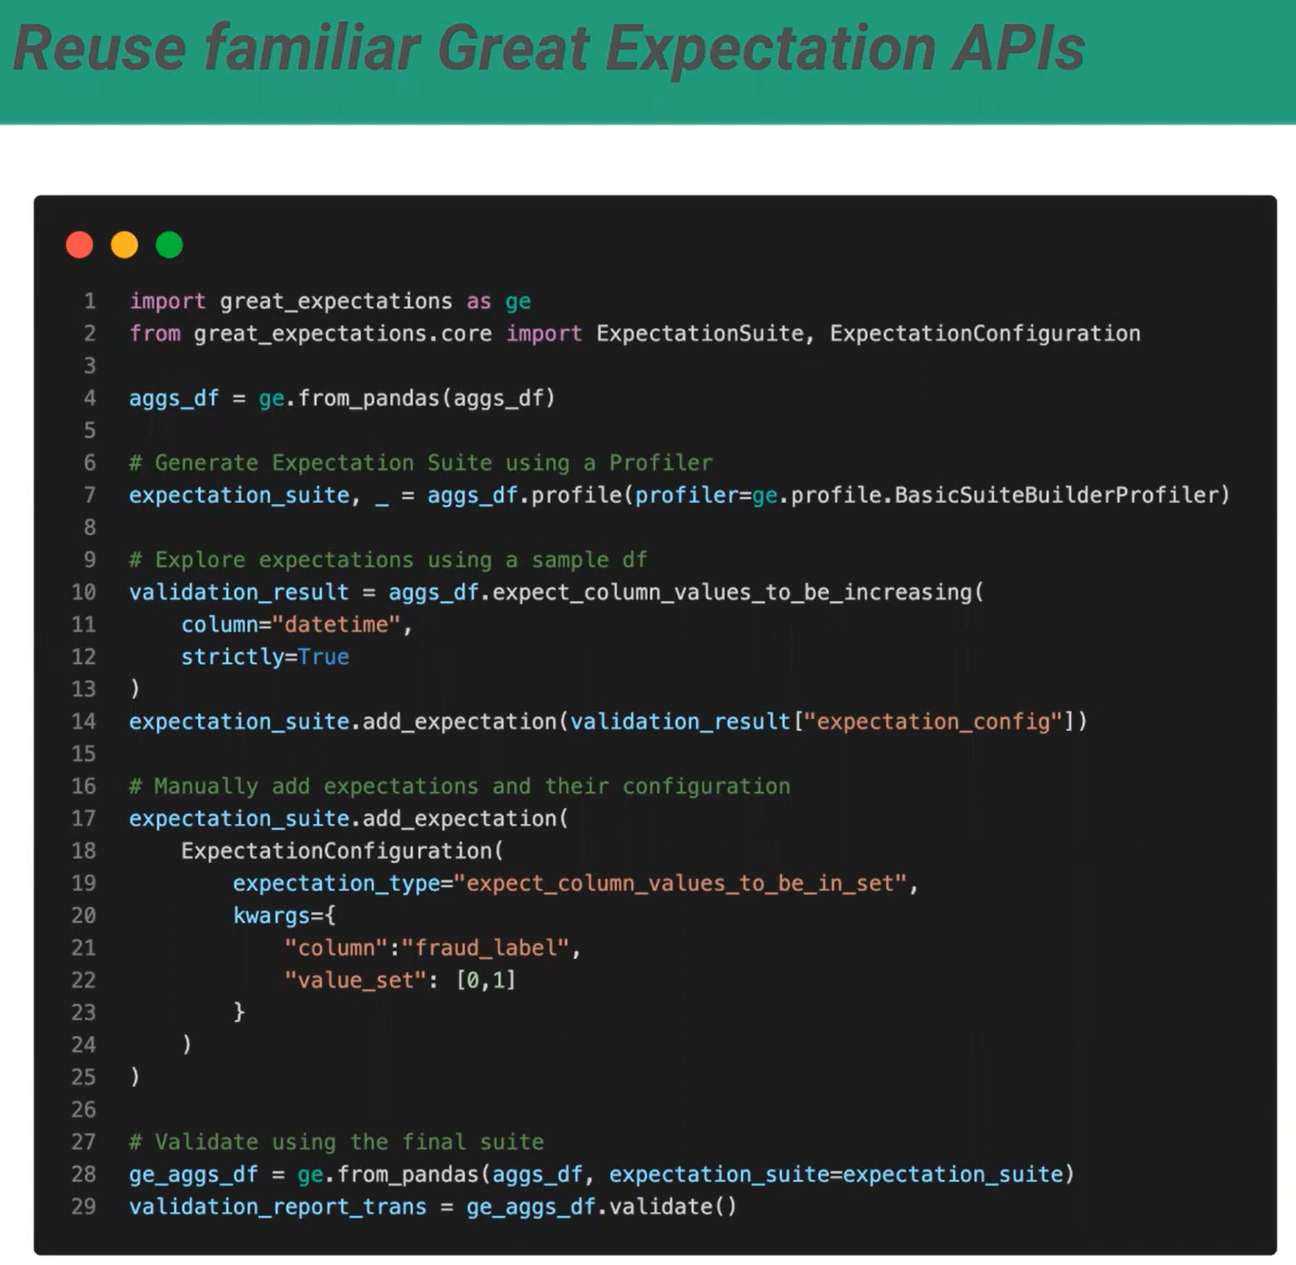
Task: Click 'strictly=True' on line 12
Action: click(x=265, y=657)
